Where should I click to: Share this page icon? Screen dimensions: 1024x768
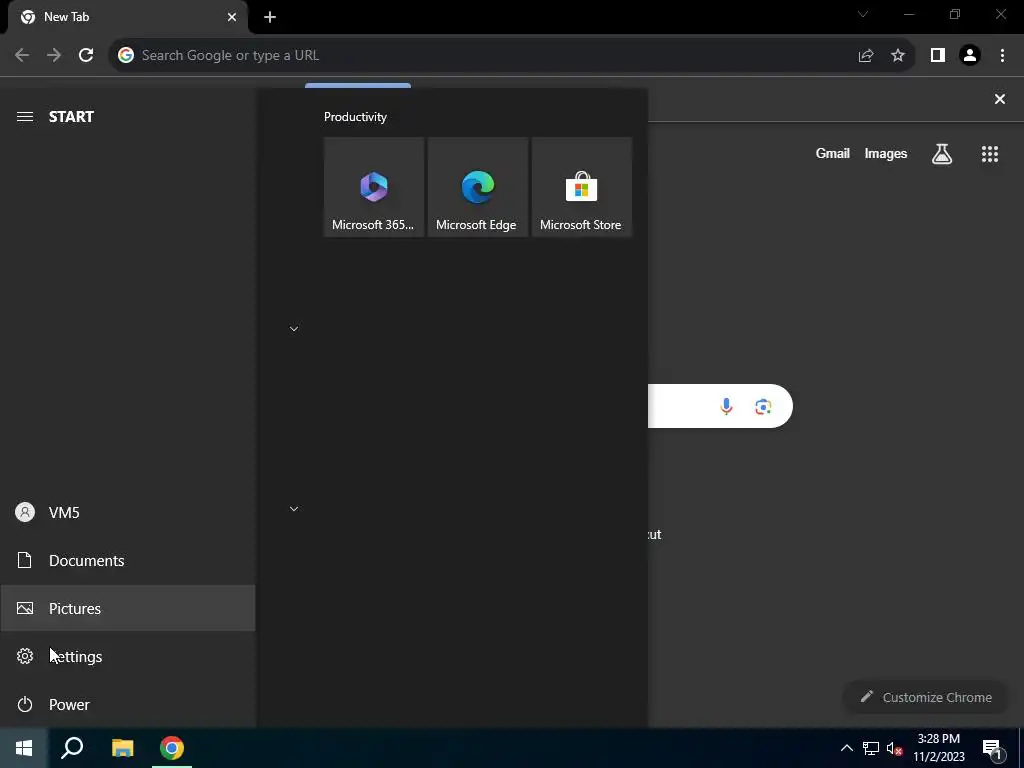coord(866,56)
